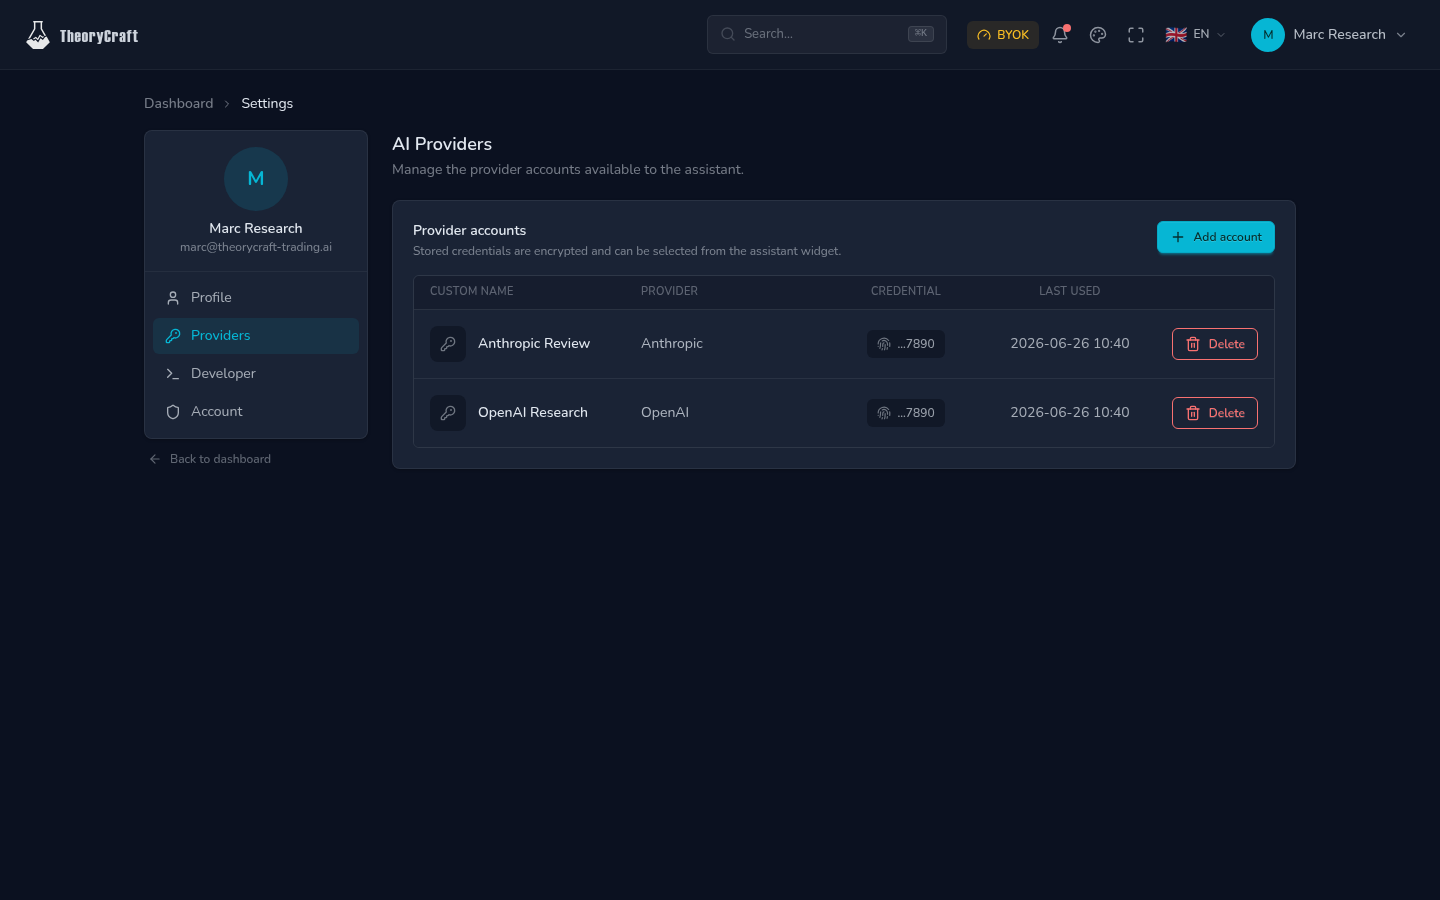Click the Anthropic provider cell
The height and width of the screenshot is (900, 1440).
672,344
